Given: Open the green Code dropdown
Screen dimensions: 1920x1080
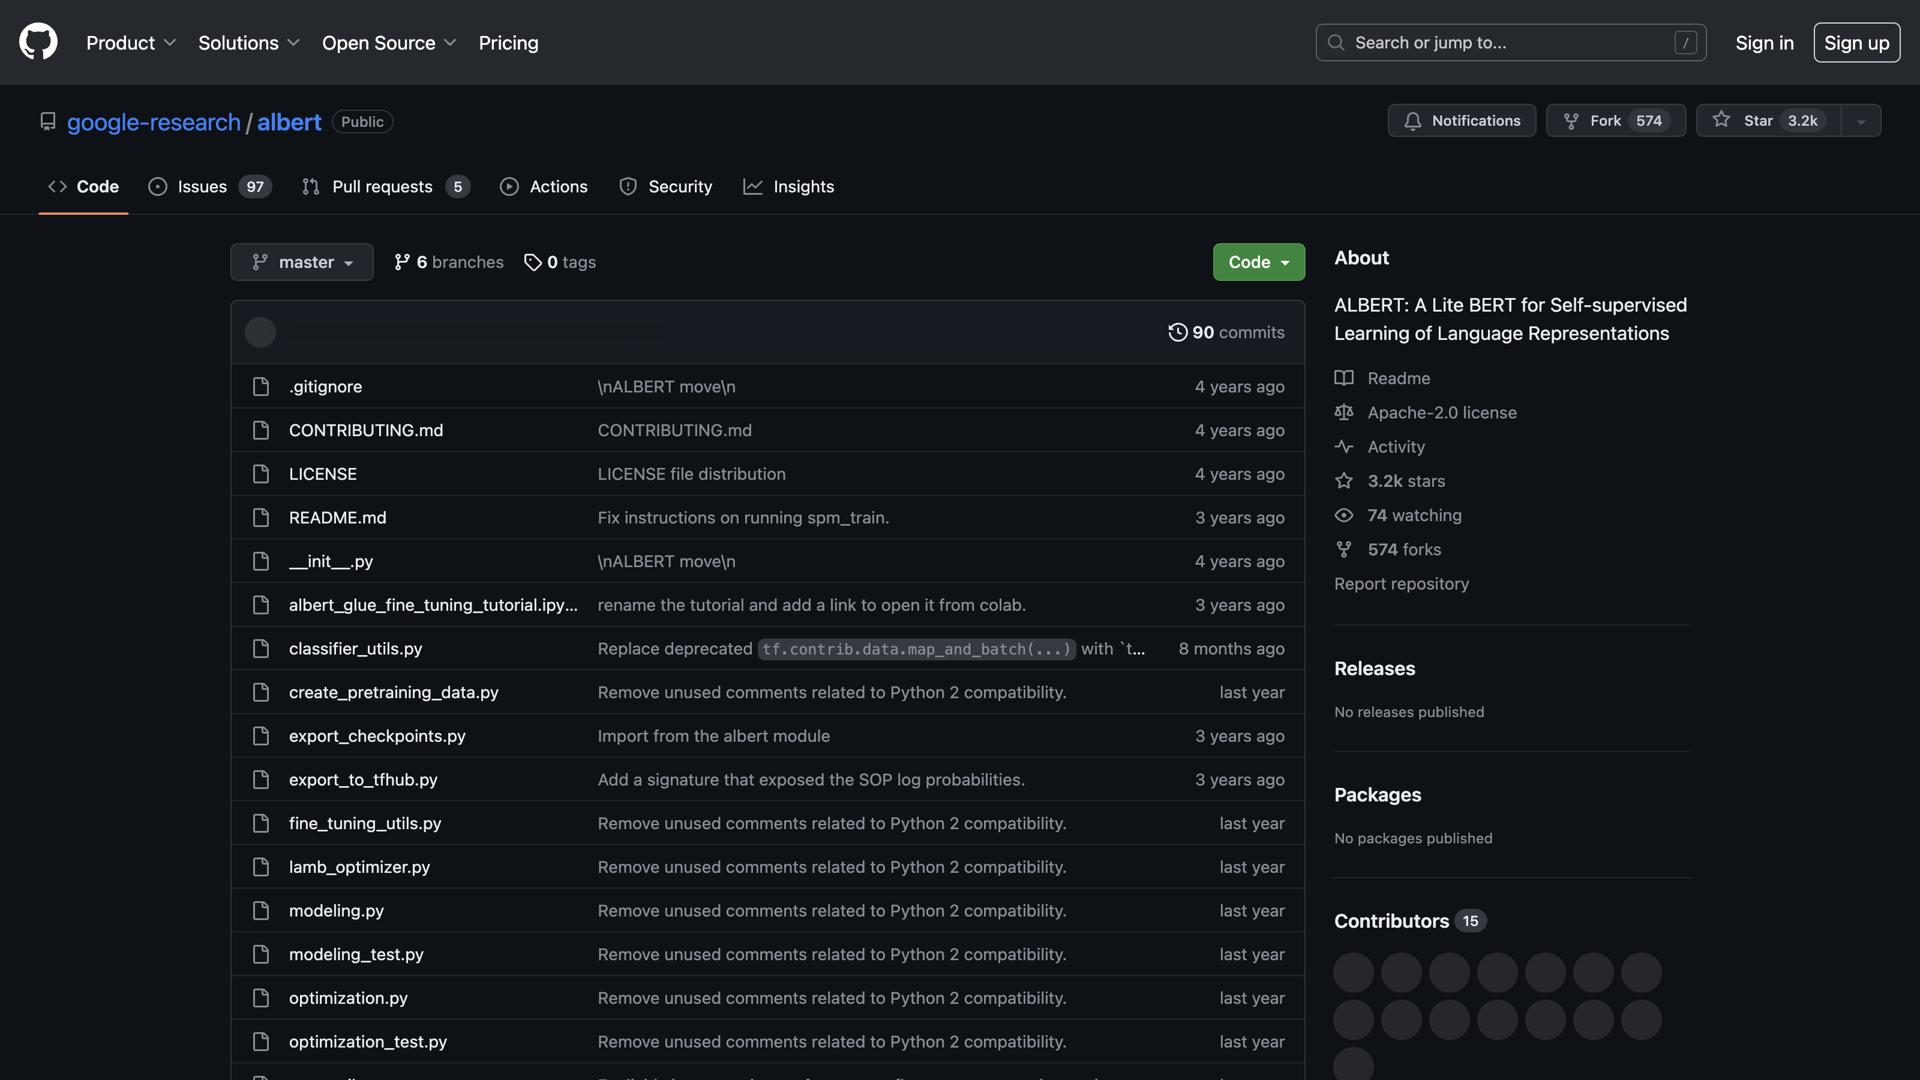Looking at the screenshot, I should click(1258, 262).
